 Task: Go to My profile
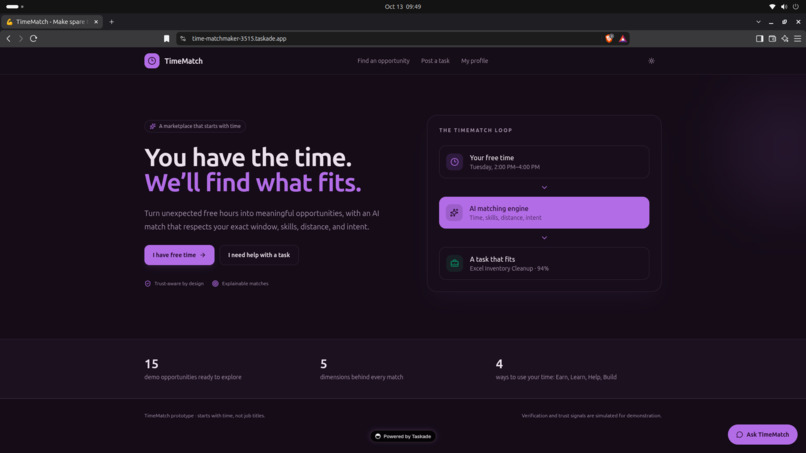pyautogui.click(x=474, y=61)
